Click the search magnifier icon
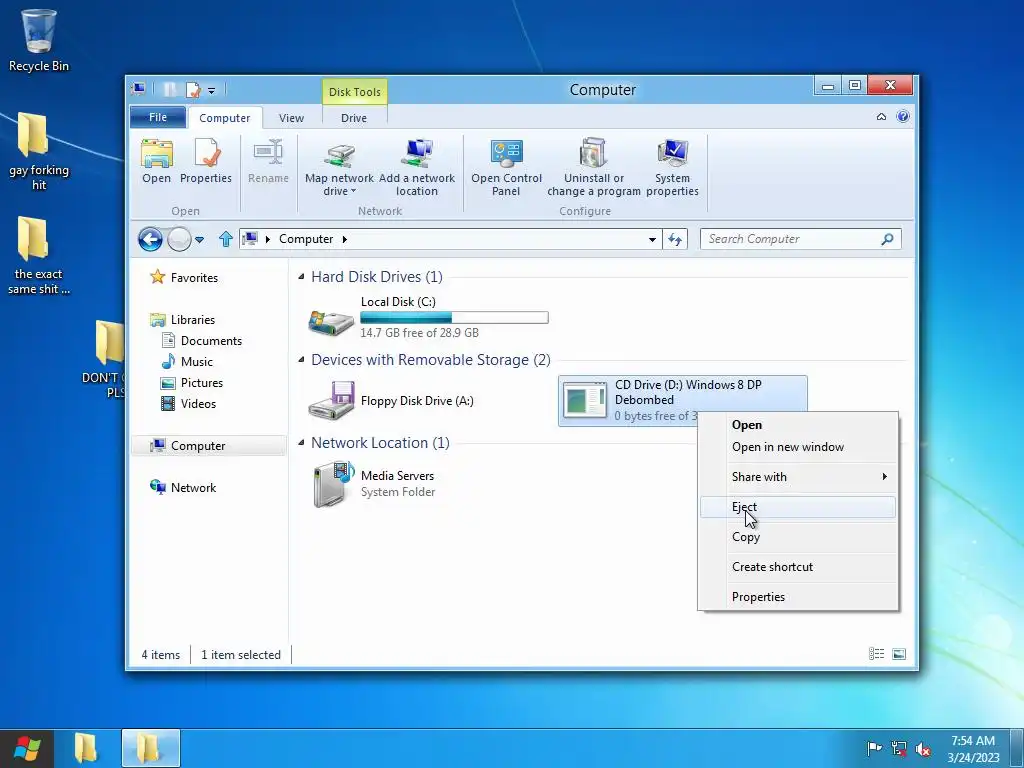1024x768 pixels. (x=887, y=239)
